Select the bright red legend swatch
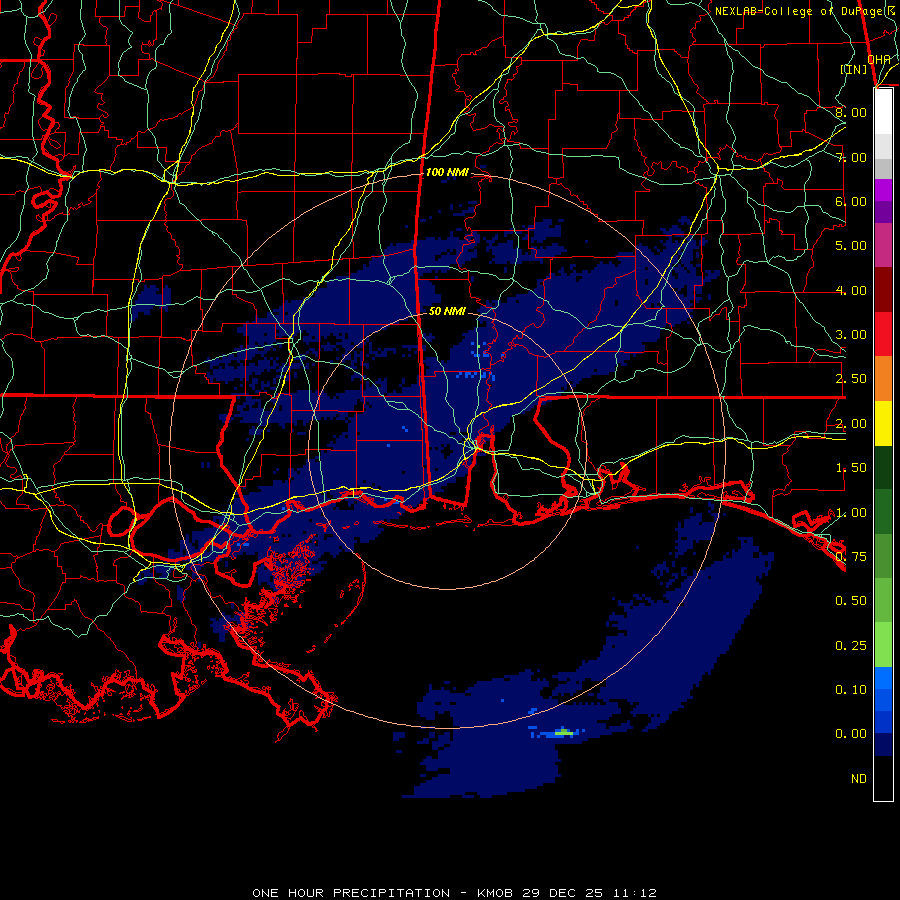Viewport: 900px width, 900px height. [x=883, y=334]
